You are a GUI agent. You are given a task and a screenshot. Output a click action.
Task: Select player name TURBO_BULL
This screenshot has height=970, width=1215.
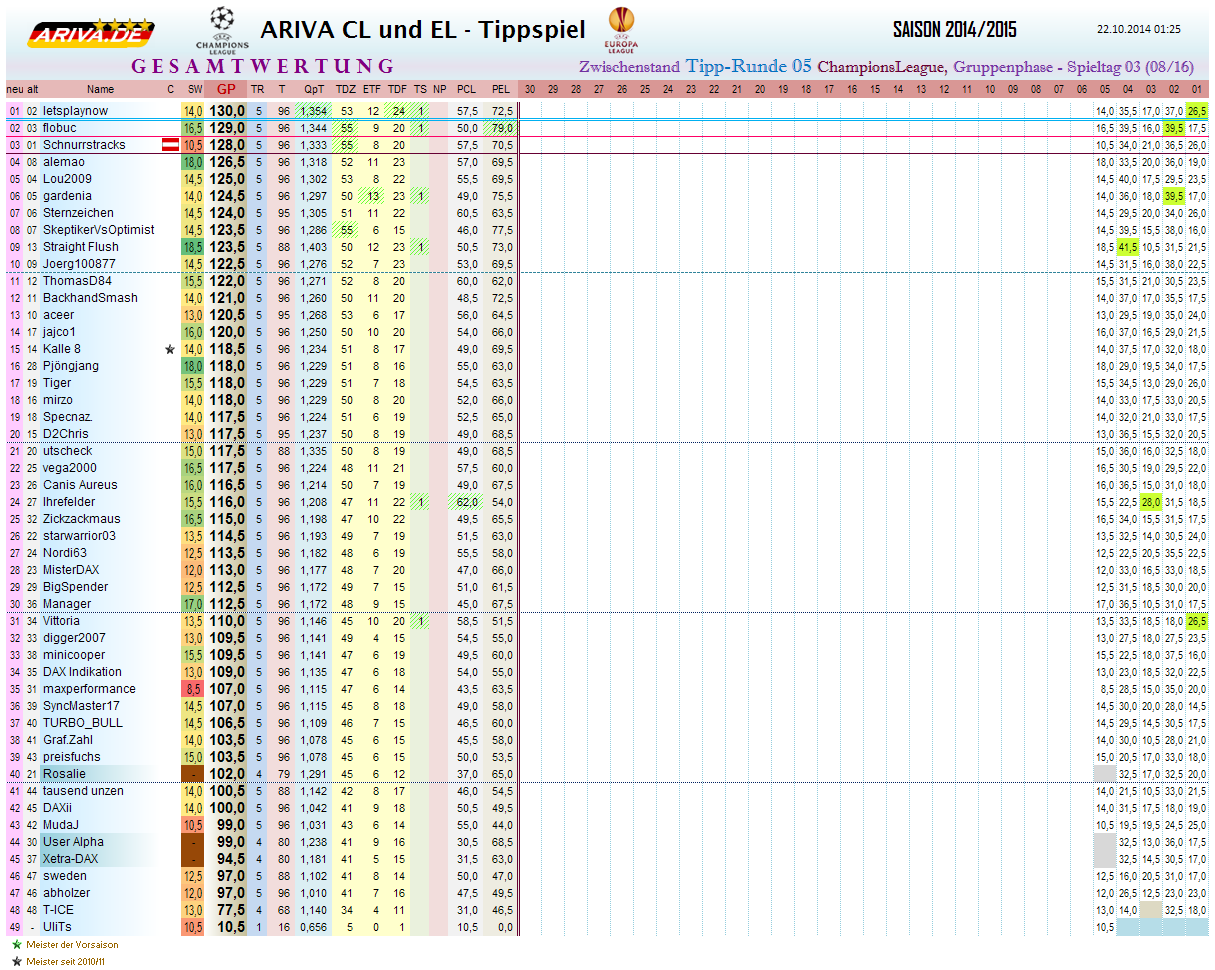(83, 723)
